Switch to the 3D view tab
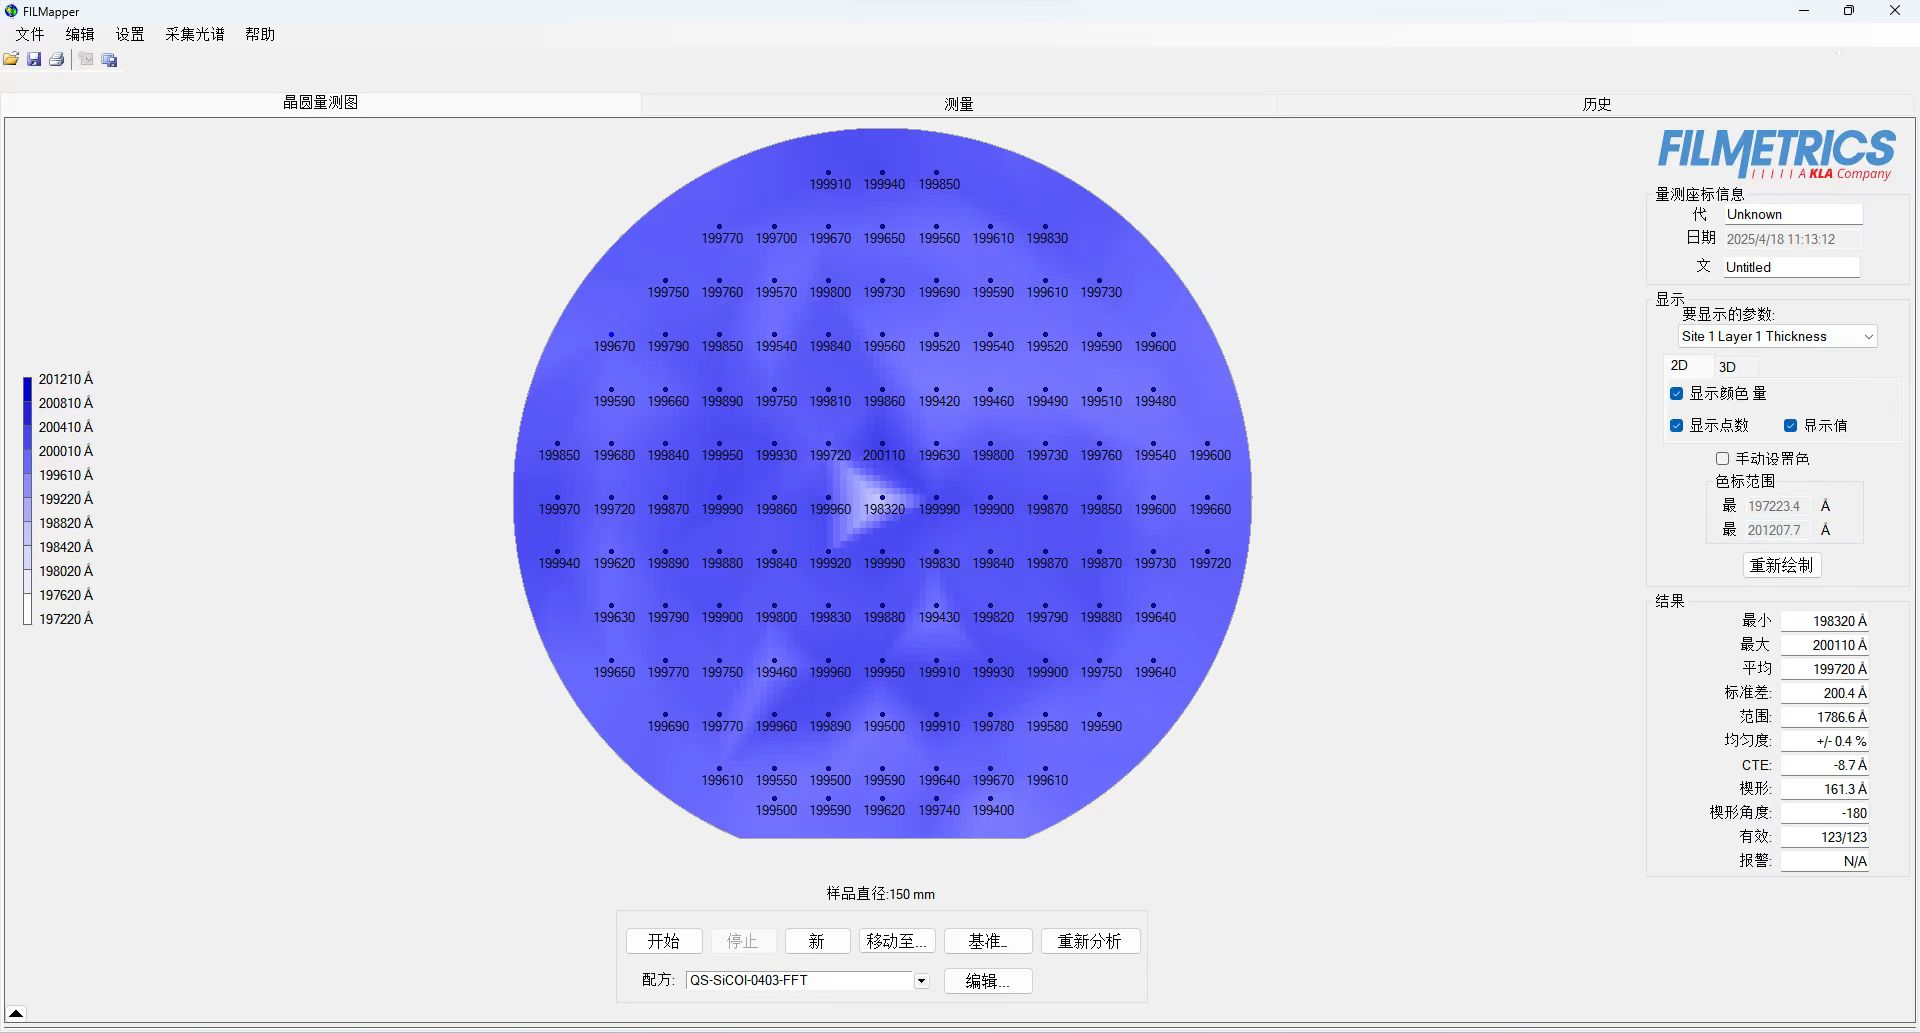The height and width of the screenshot is (1033, 1920). (1727, 367)
